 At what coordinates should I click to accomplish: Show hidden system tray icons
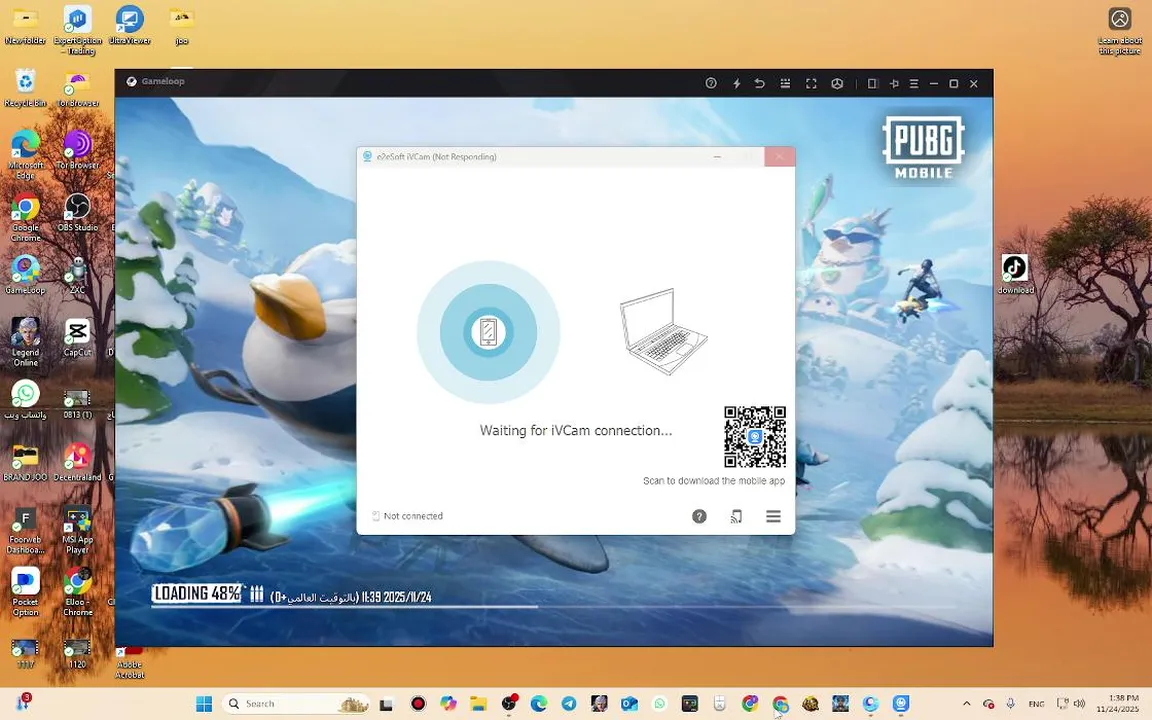(x=967, y=704)
